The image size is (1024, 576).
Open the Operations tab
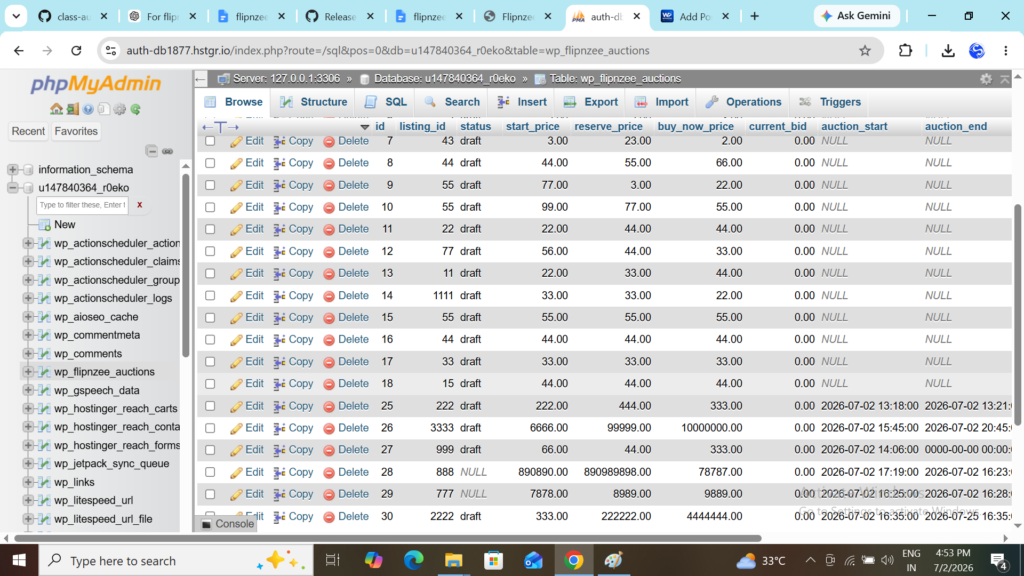(x=743, y=102)
